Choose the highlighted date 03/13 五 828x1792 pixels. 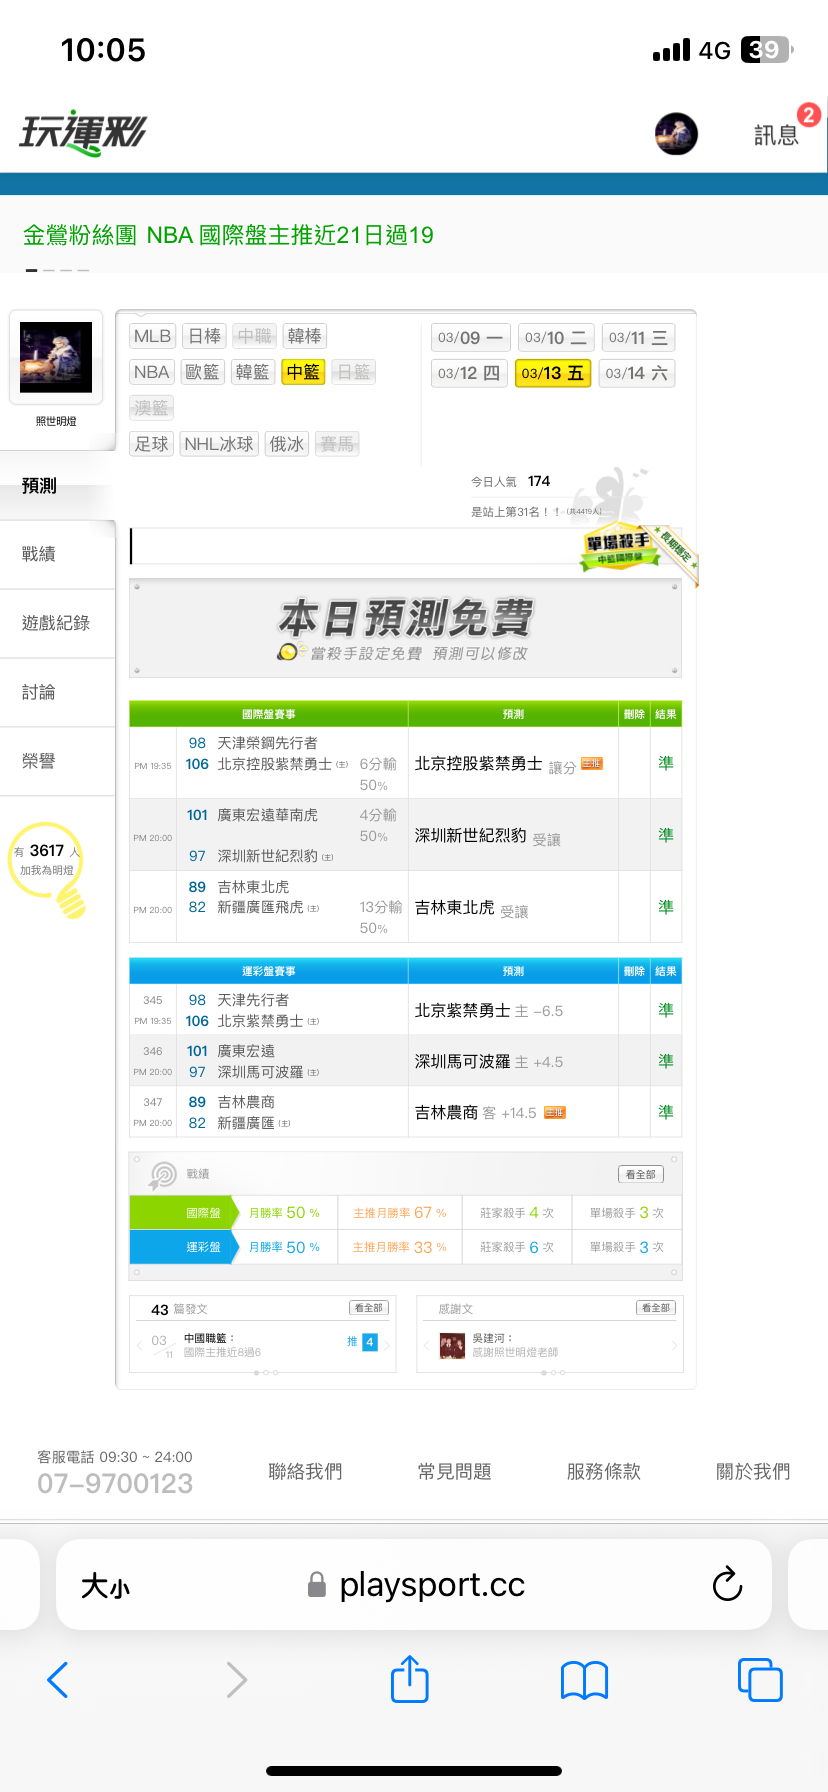(x=553, y=373)
